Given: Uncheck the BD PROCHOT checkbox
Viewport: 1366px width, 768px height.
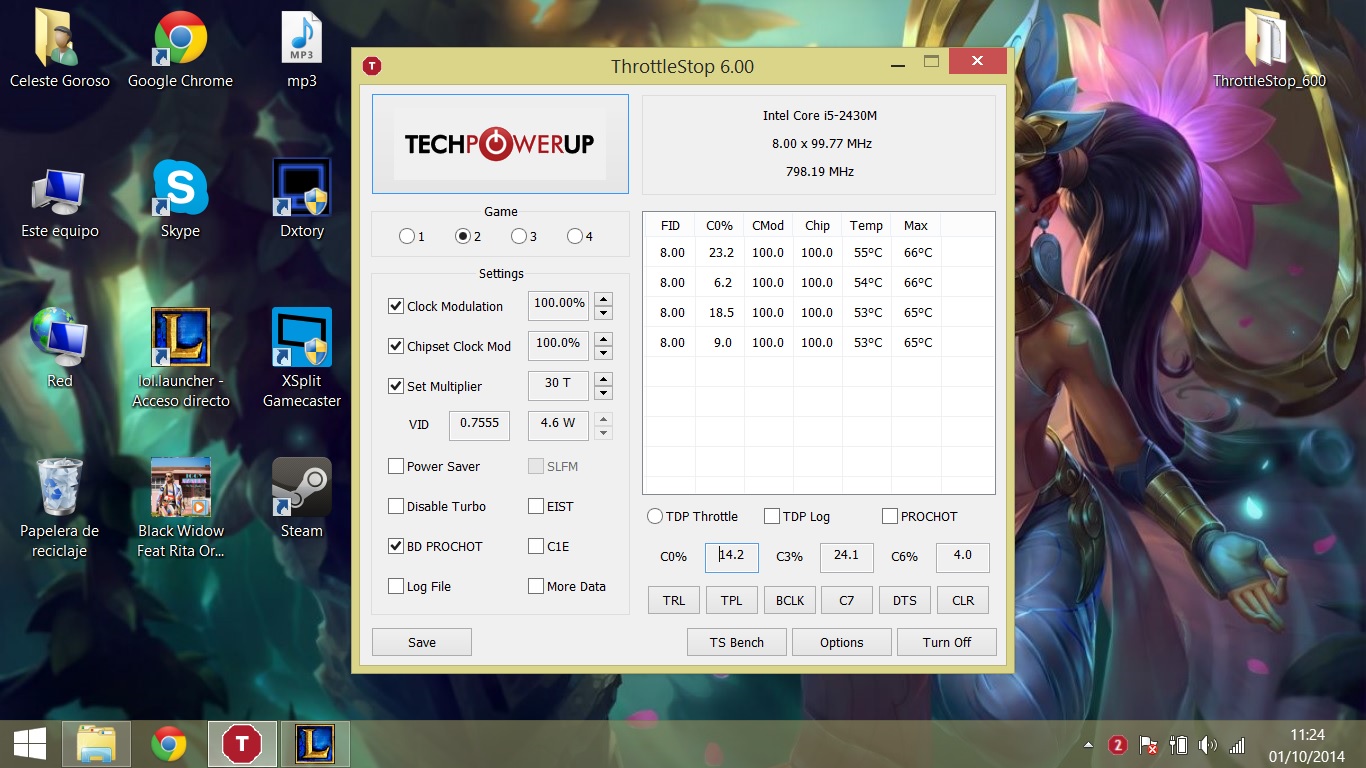Looking at the screenshot, I should 396,546.
